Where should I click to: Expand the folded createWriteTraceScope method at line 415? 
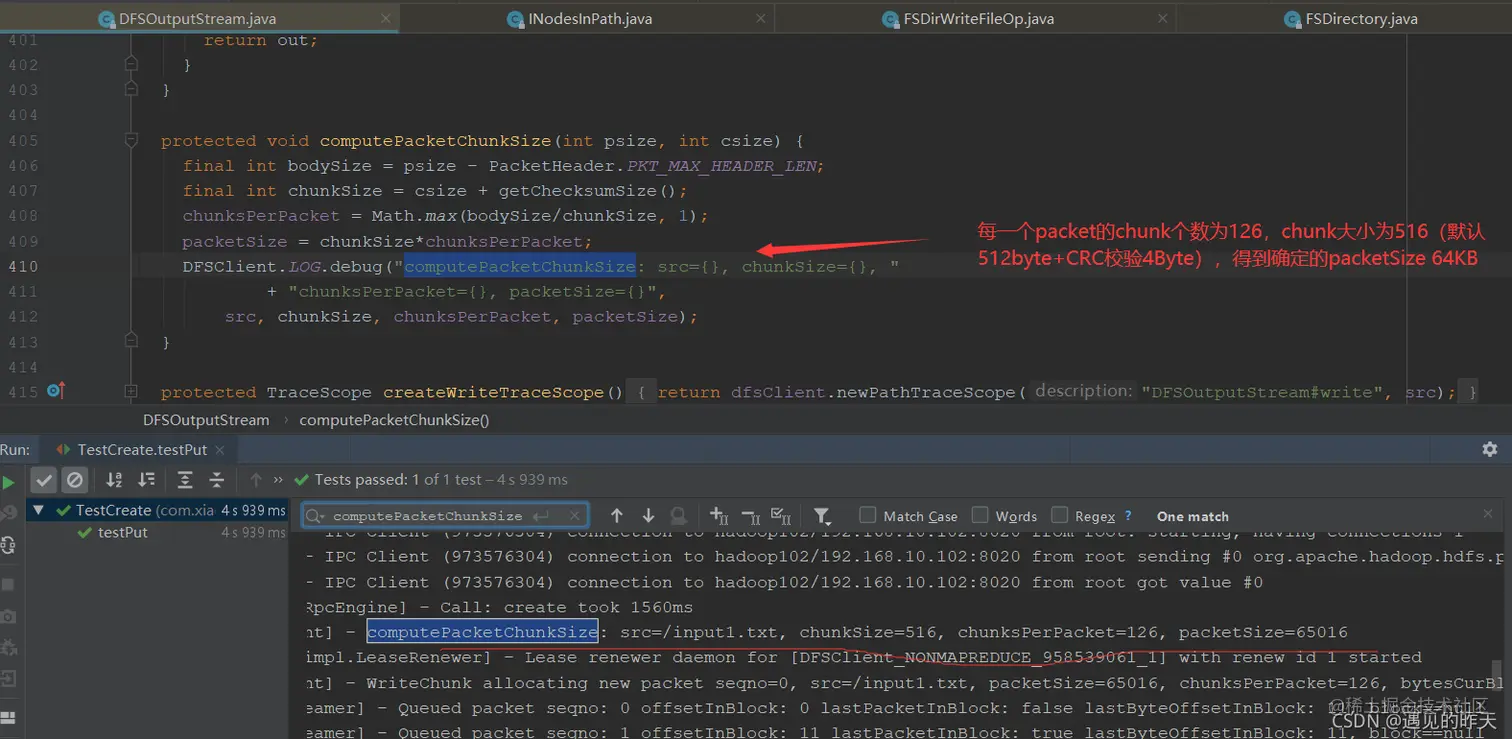[x=131, y=392]
